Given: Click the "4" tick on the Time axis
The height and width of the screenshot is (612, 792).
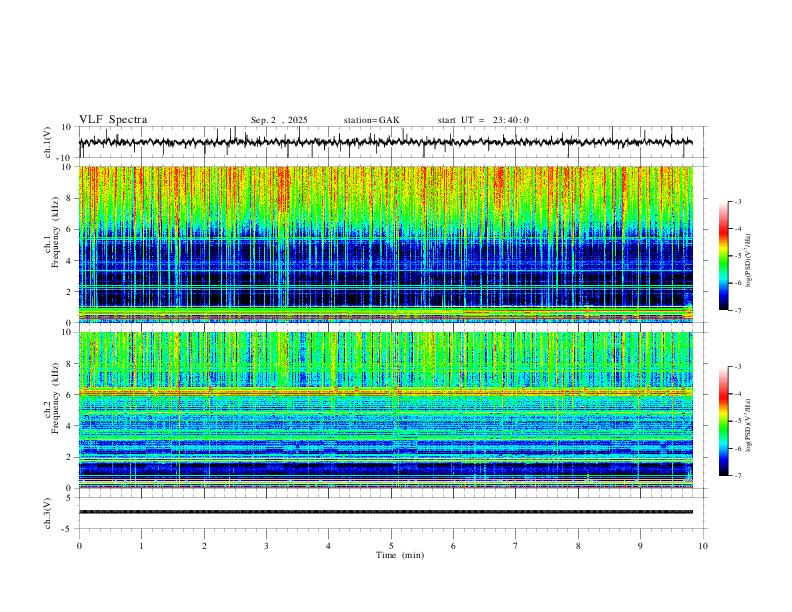Looking at the screenshot, I should click(328, 546).
